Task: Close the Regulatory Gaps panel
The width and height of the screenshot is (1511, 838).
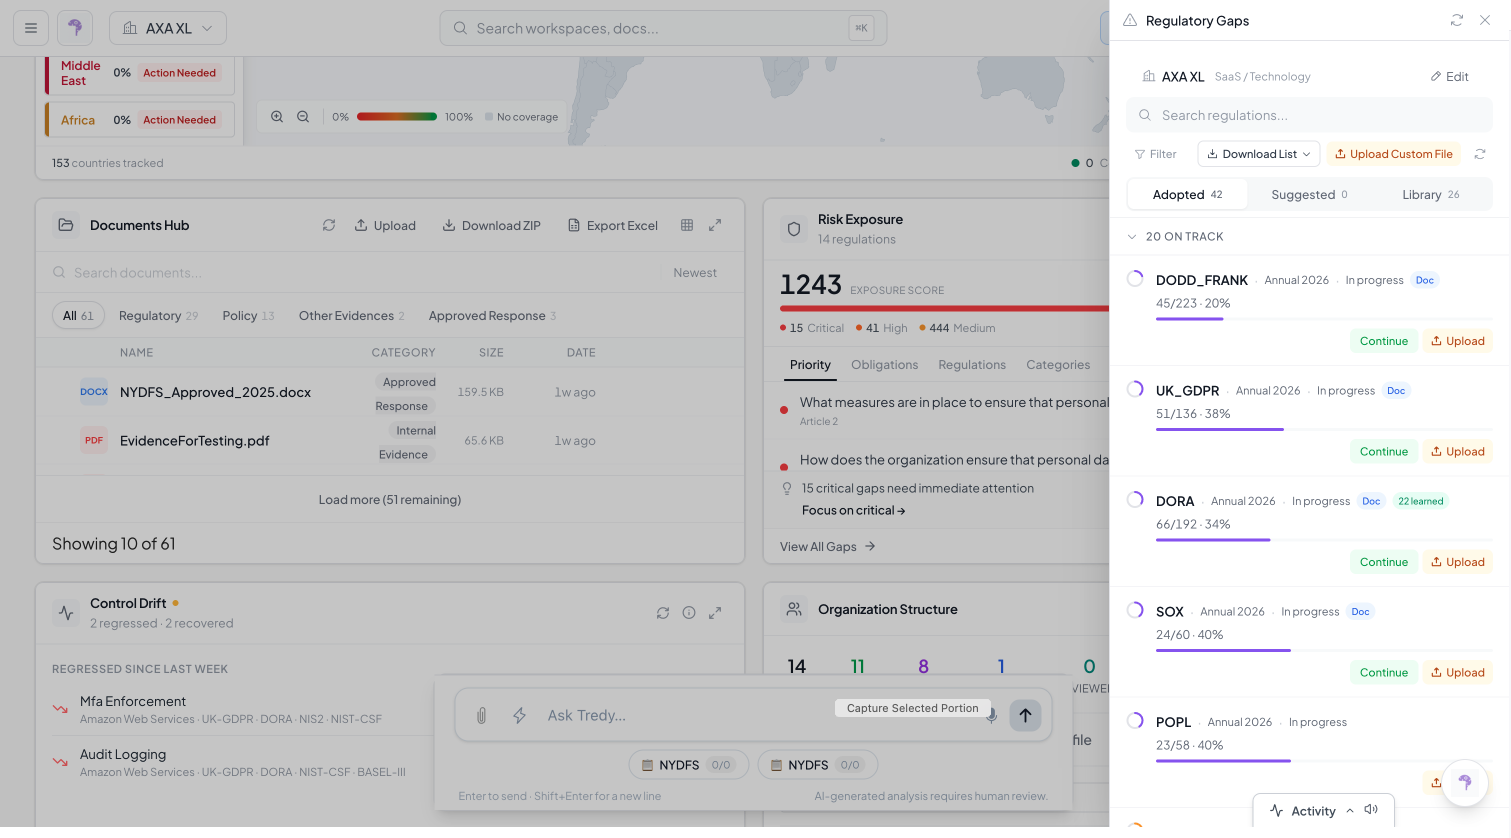Action: [x=1485, y=20]
